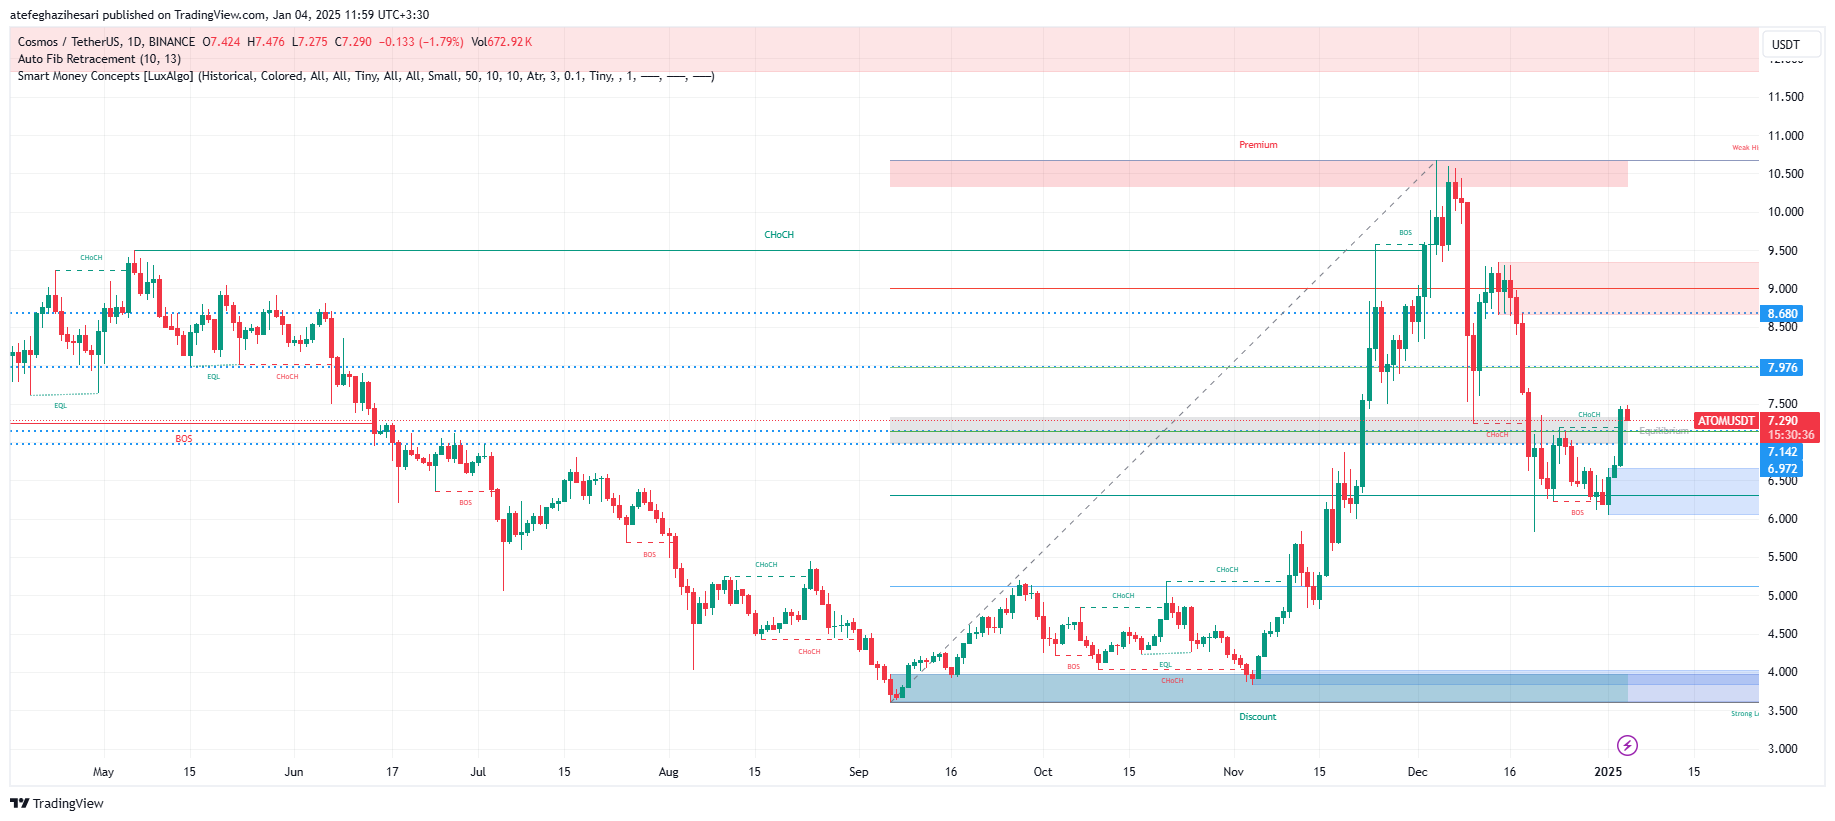Select the blue 7.976 price level tag

[x=1781, y=367]
